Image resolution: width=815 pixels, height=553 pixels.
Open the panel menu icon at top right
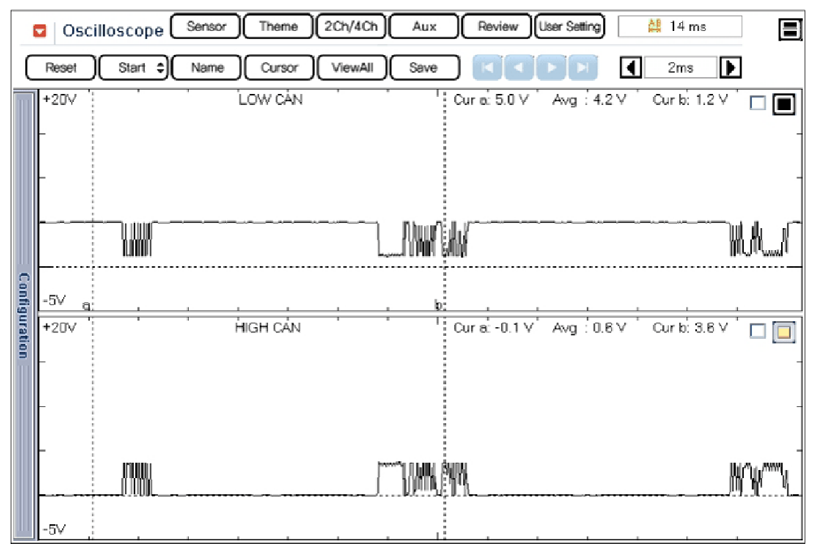(790, 30)
